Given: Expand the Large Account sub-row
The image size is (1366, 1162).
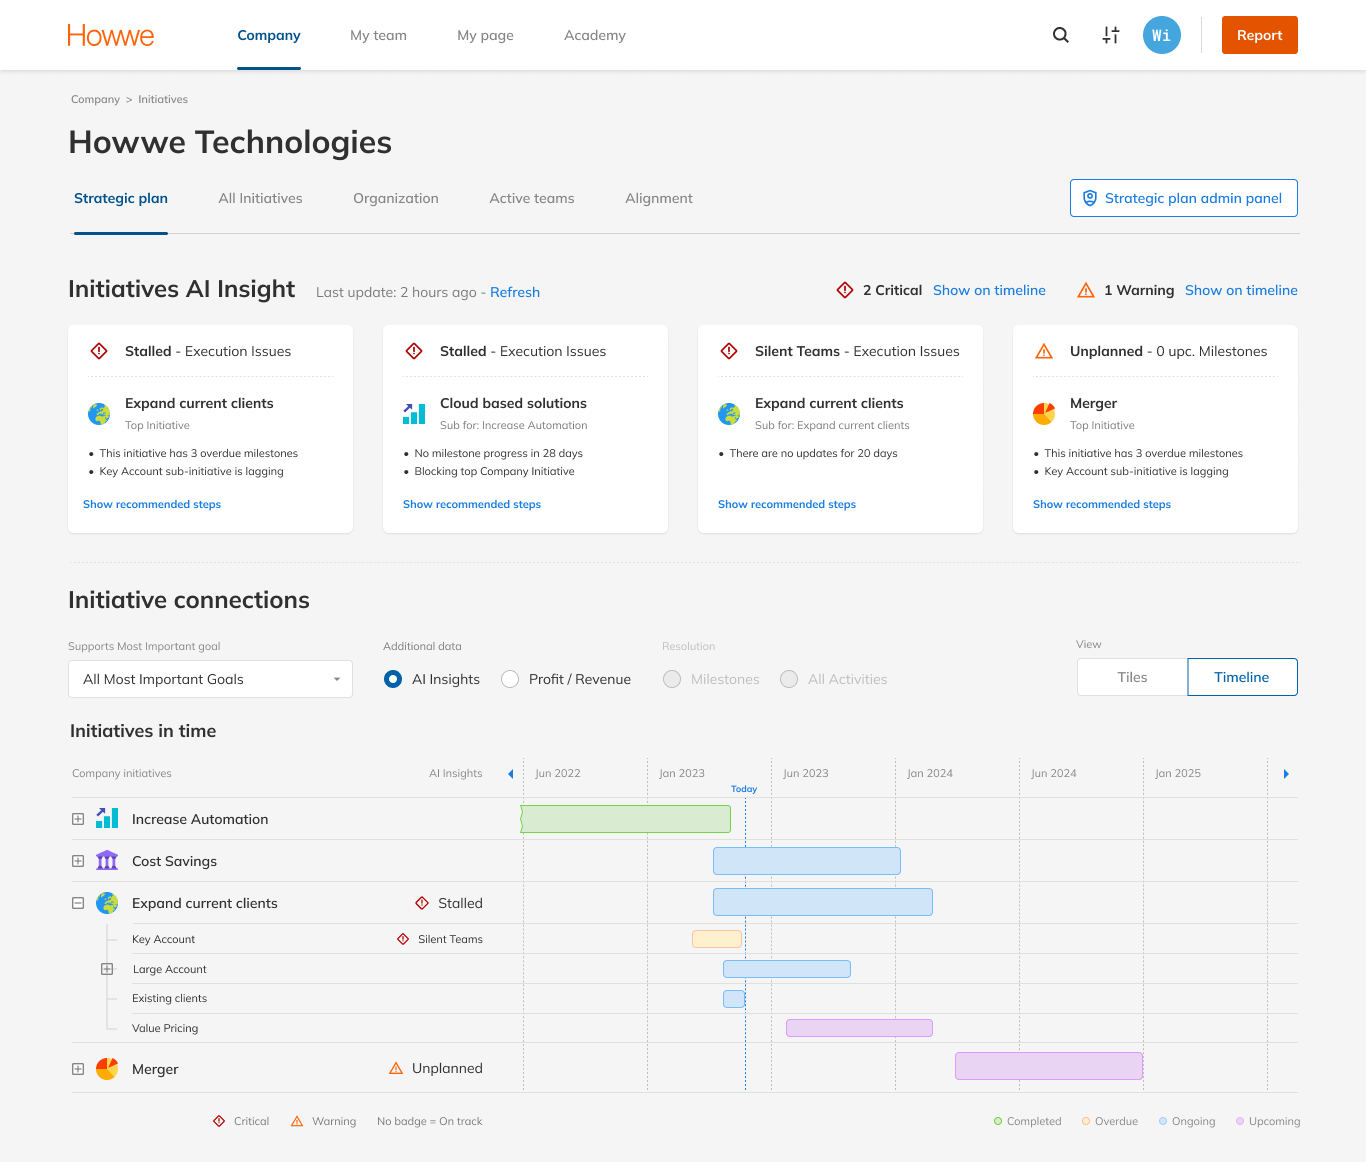Looking at the screenshot, I should (107, 969).
